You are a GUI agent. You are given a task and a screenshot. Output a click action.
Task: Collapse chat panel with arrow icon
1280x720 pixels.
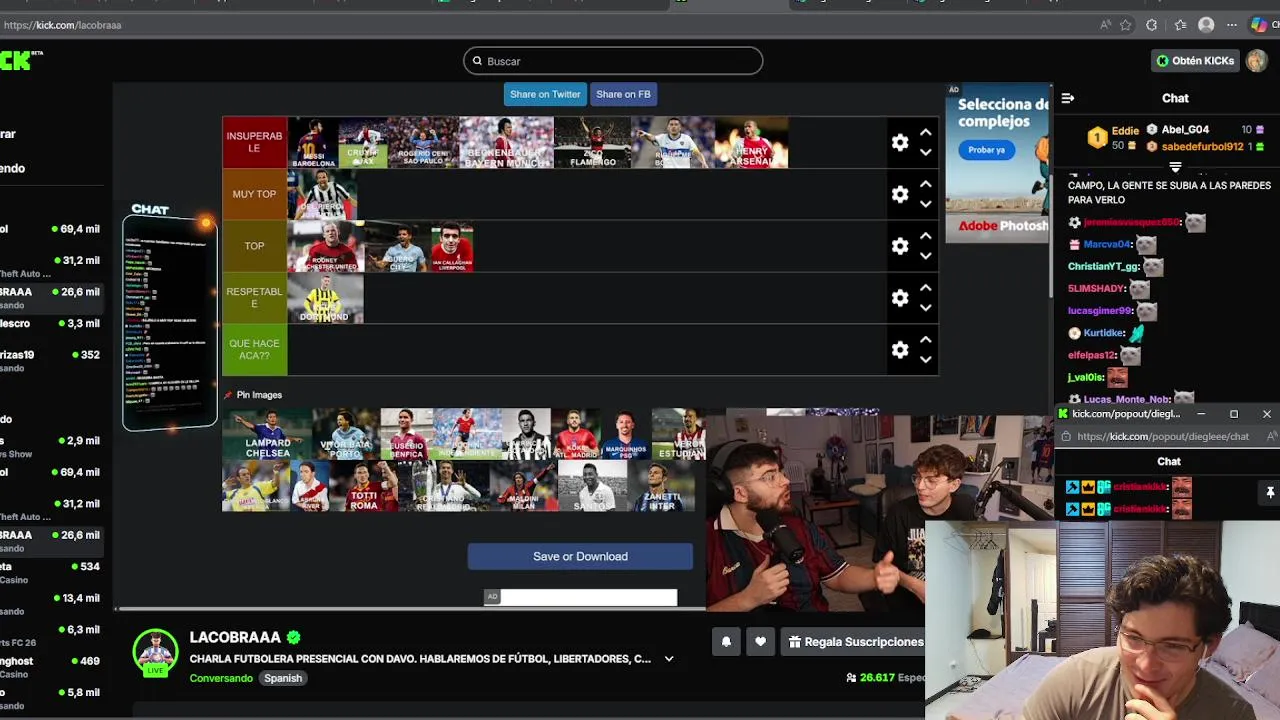pyautogui.click(x=1068, y=98)
